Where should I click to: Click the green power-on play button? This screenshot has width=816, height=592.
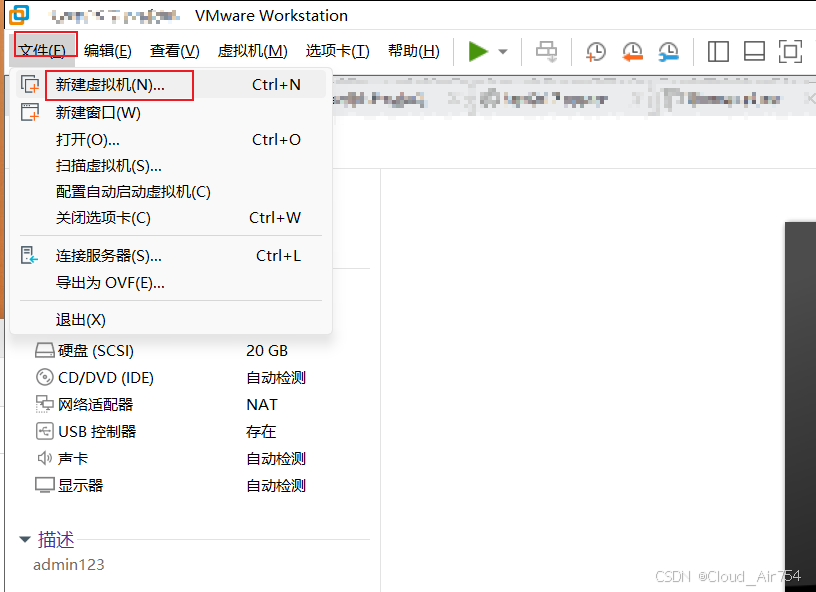(x=478, y=51)
